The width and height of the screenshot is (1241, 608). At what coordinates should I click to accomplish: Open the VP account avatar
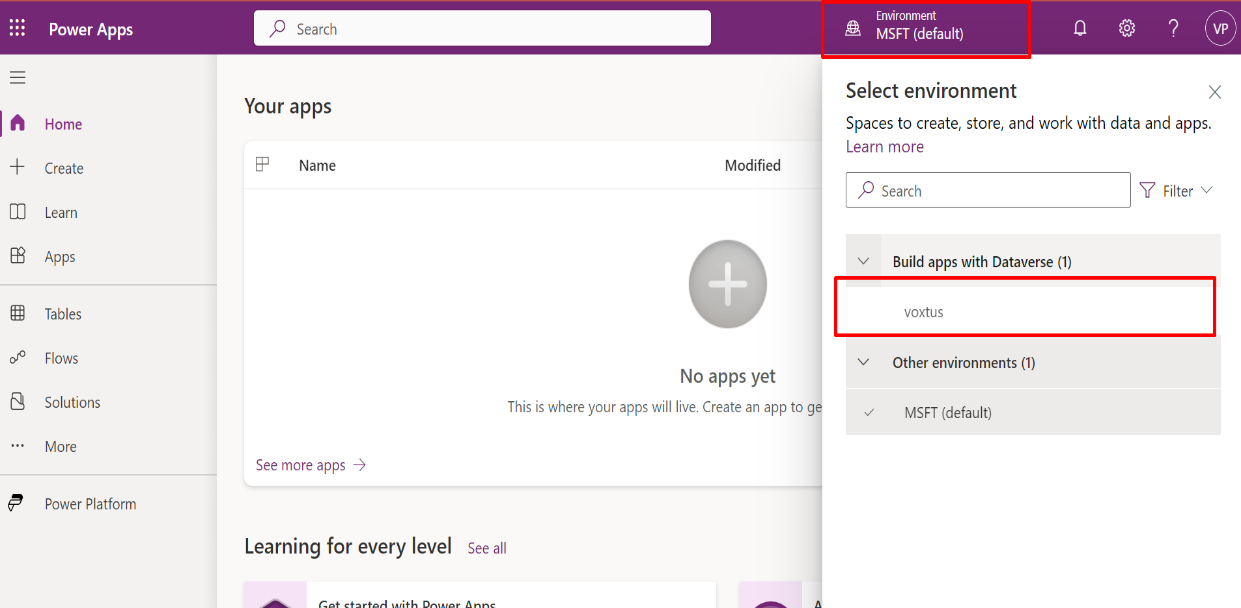pyautogui.click(x=1220, y=28)
